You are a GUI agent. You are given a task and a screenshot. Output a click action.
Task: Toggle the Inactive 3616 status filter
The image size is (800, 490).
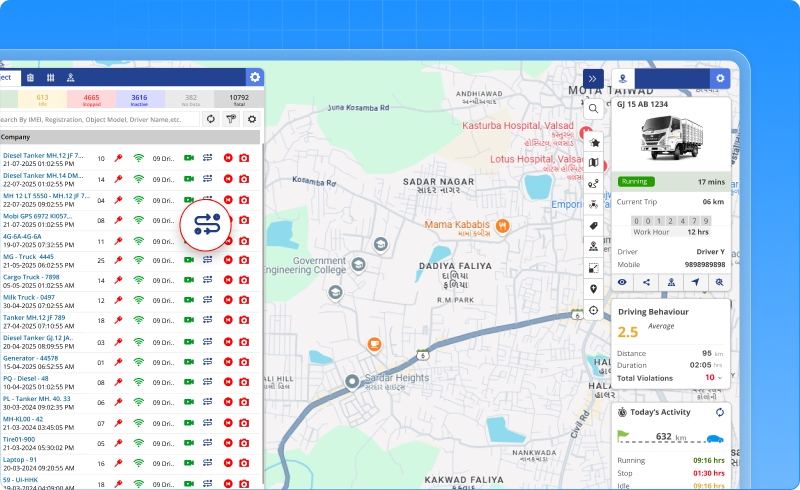(x=139, y=98)
